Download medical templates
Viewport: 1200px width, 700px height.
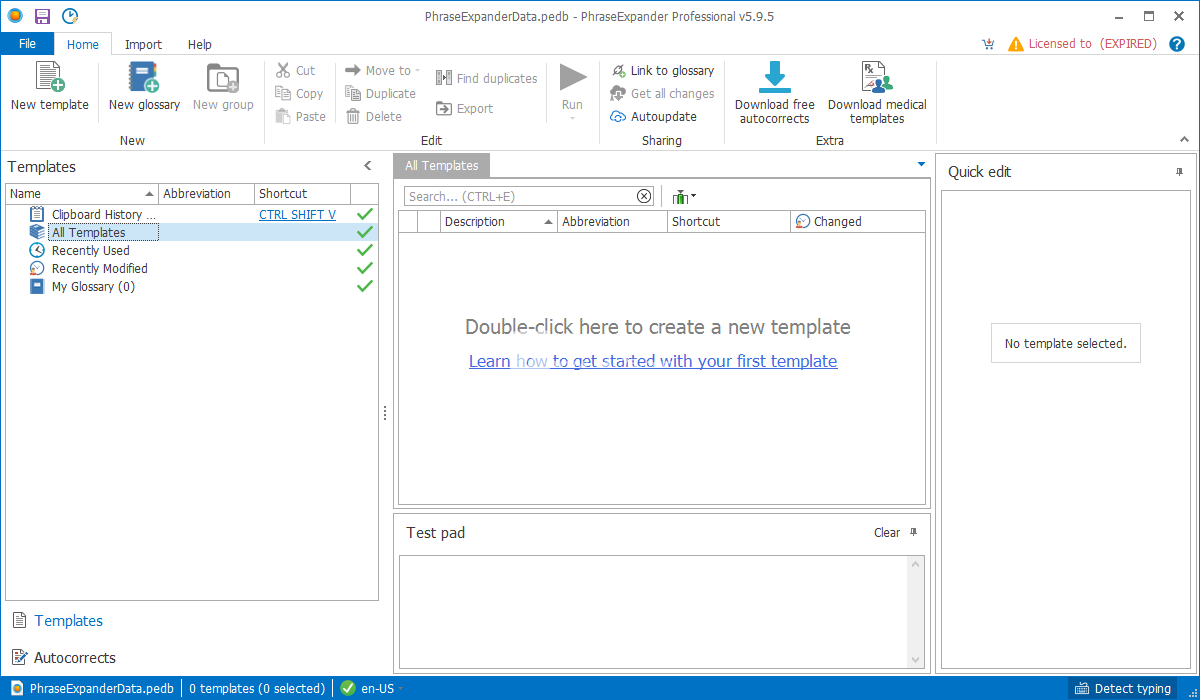[877, 92]
